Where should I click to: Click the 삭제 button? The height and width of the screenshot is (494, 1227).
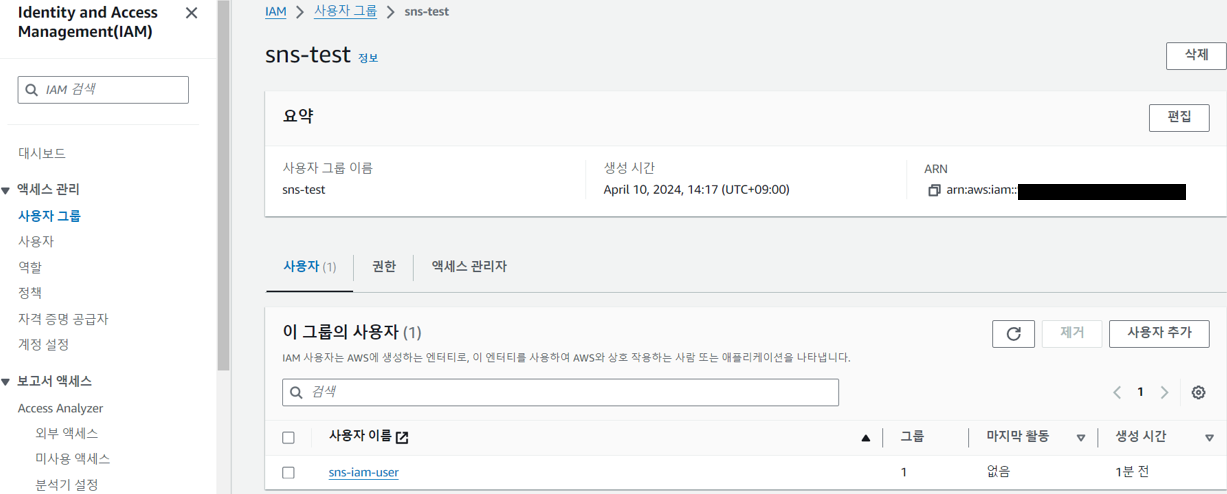point(1196,56)
